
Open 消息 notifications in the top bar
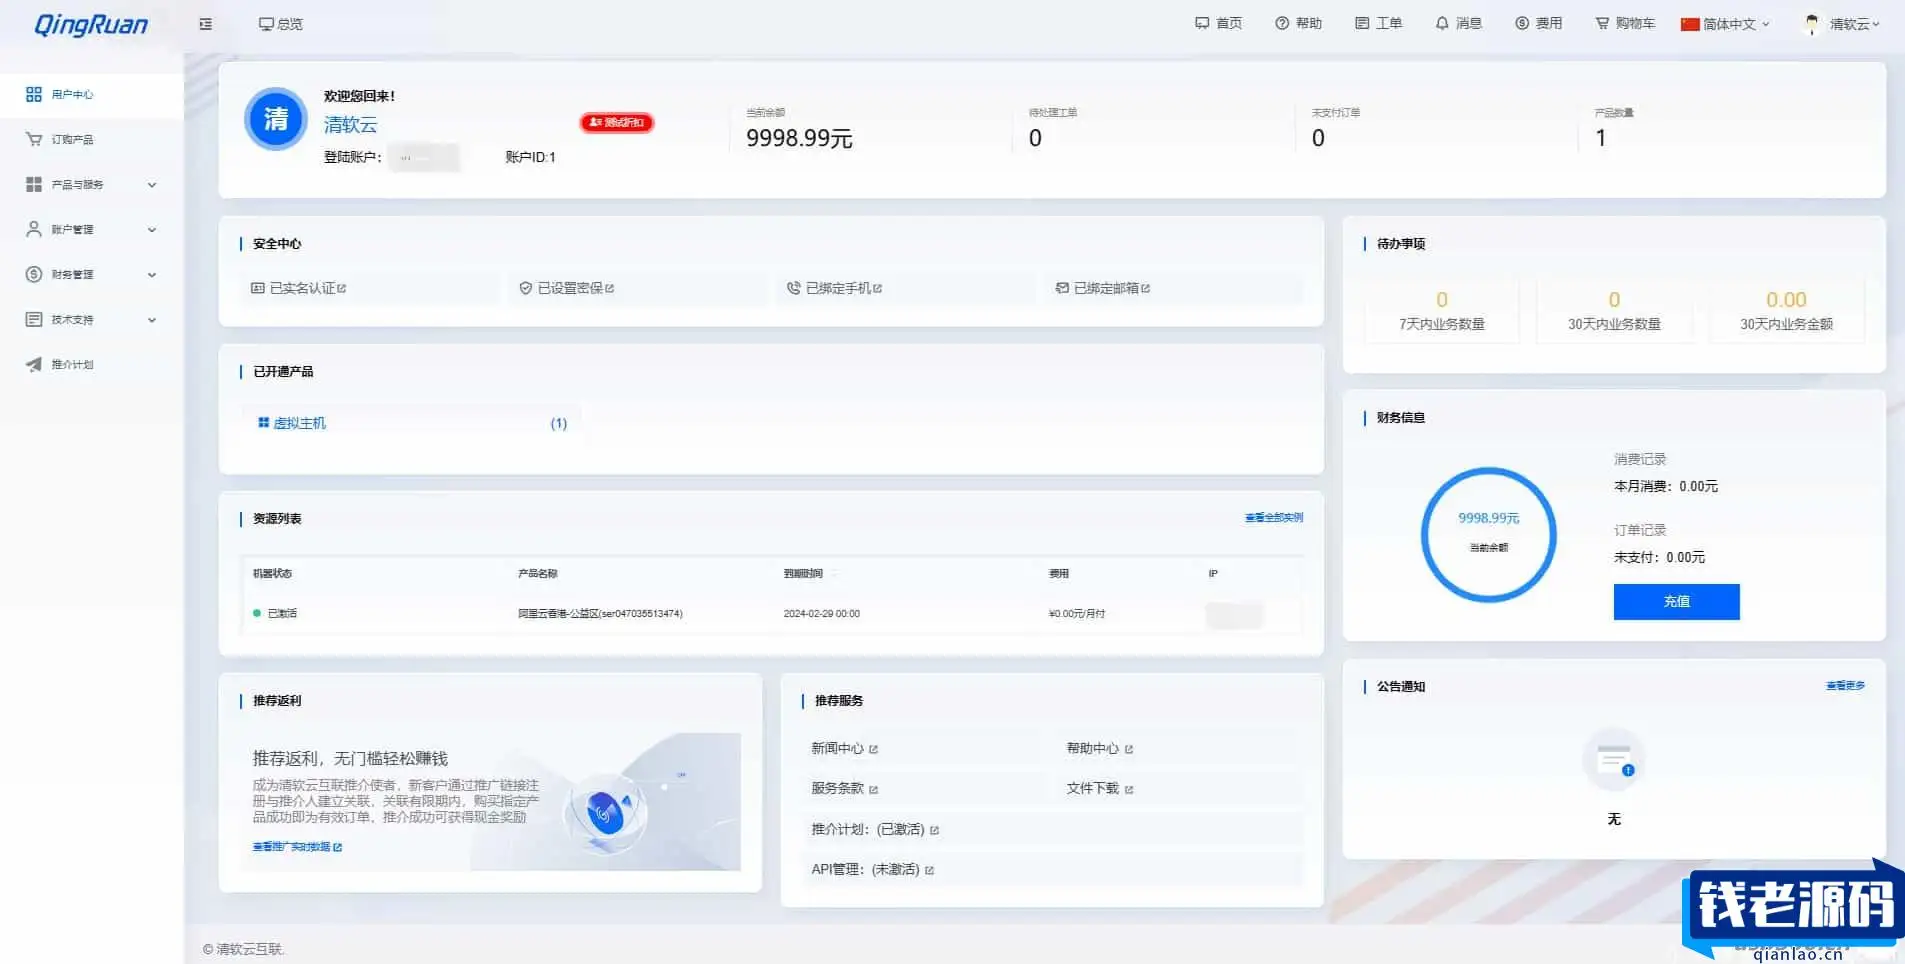pyautogui.click(x=1459, y=23)
